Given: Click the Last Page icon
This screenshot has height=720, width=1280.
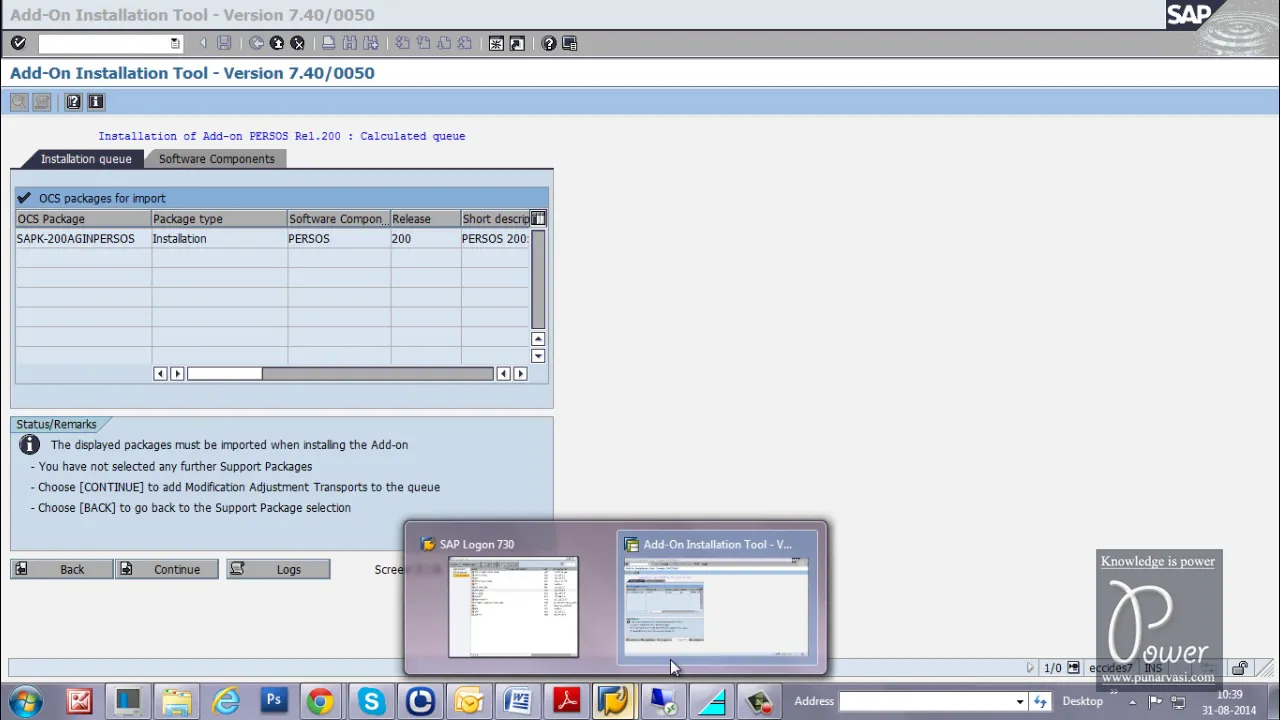Looking at the screenshot, I should (465, 43).
